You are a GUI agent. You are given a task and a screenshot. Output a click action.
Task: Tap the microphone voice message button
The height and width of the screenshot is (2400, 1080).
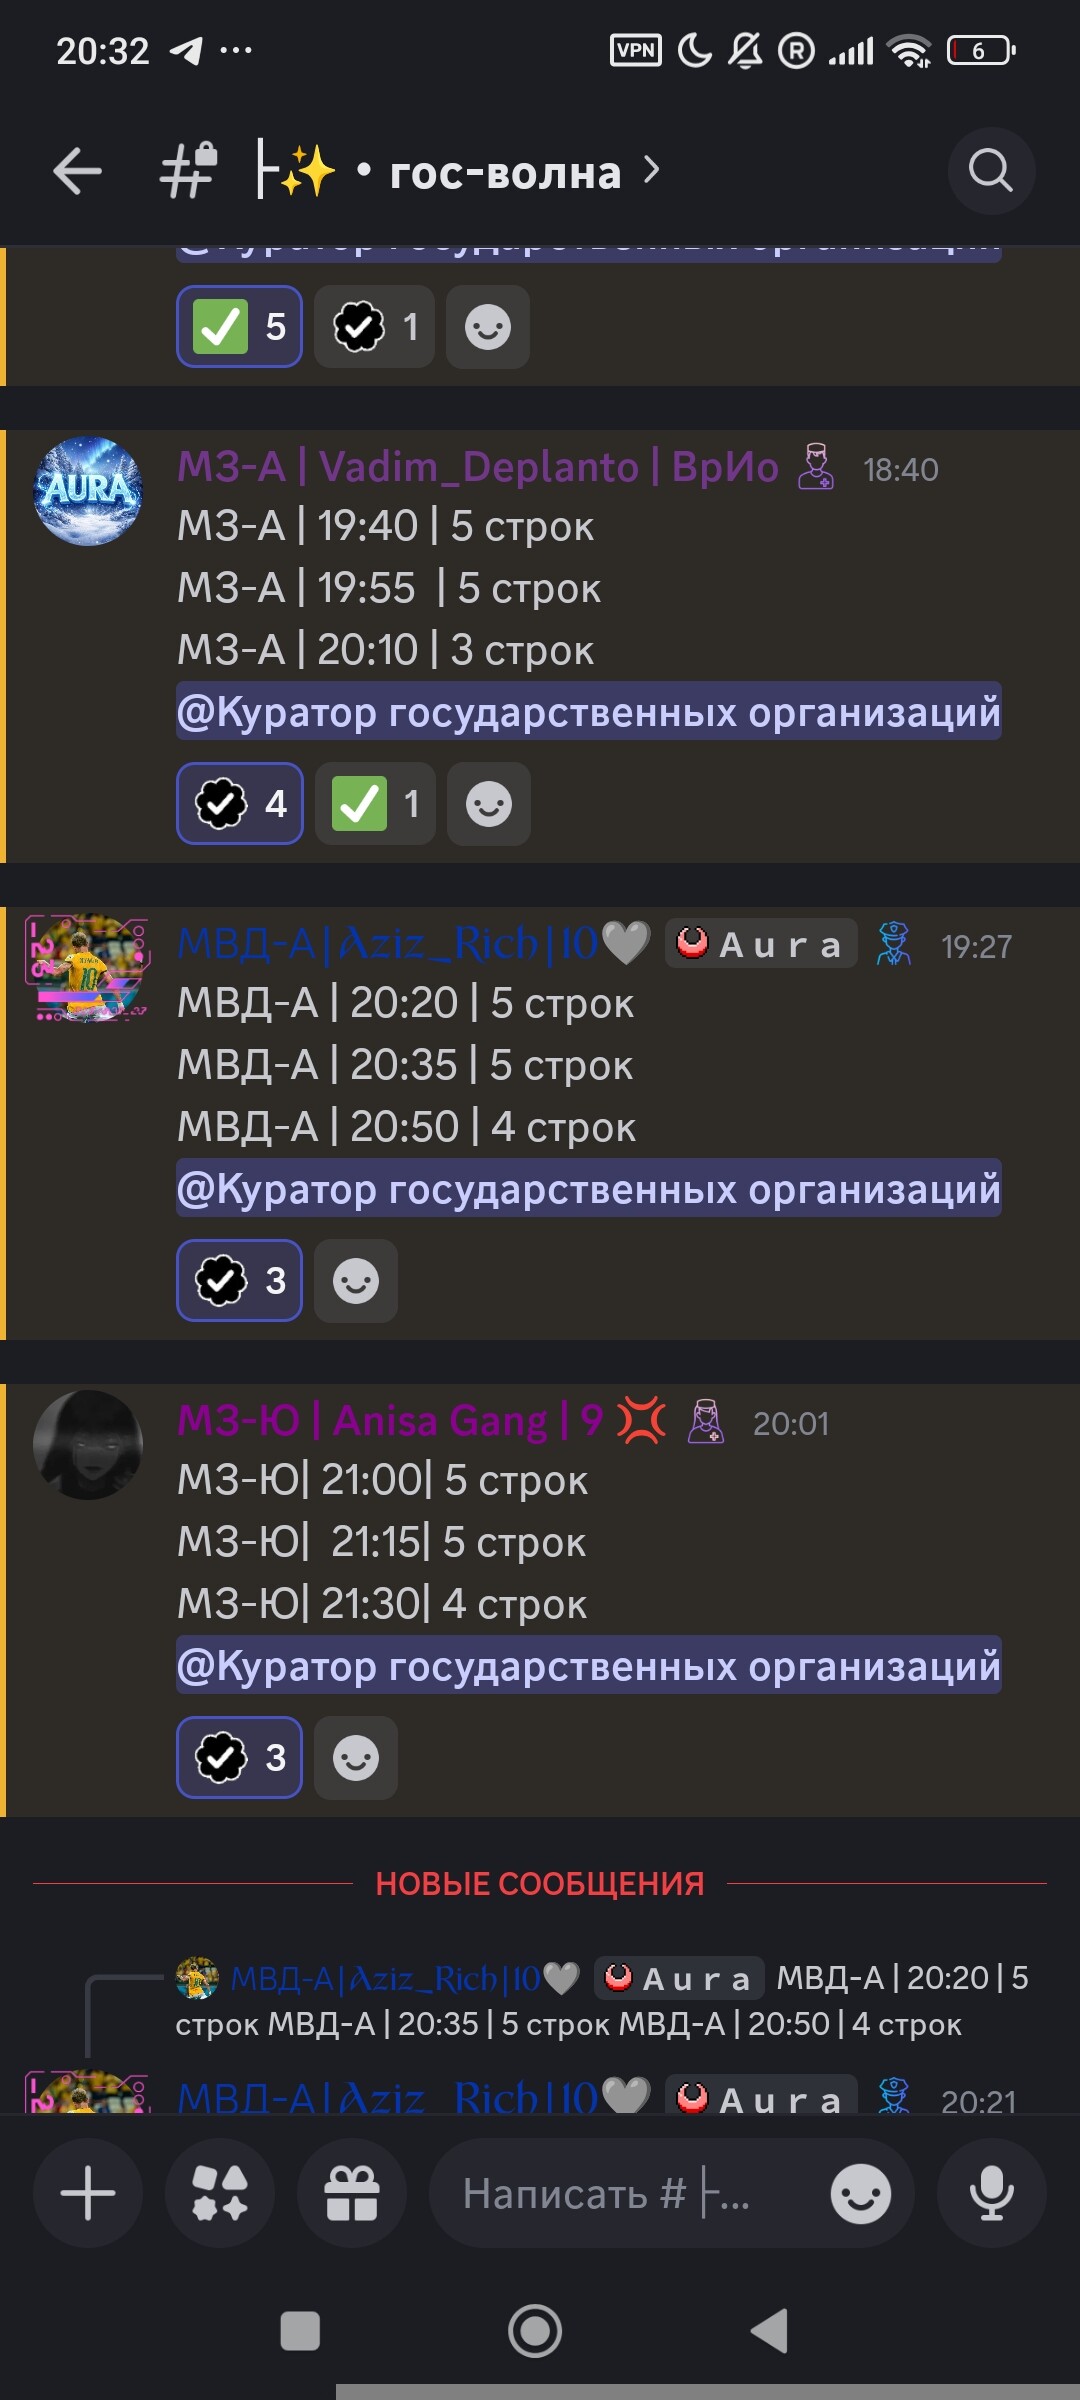992,2193
